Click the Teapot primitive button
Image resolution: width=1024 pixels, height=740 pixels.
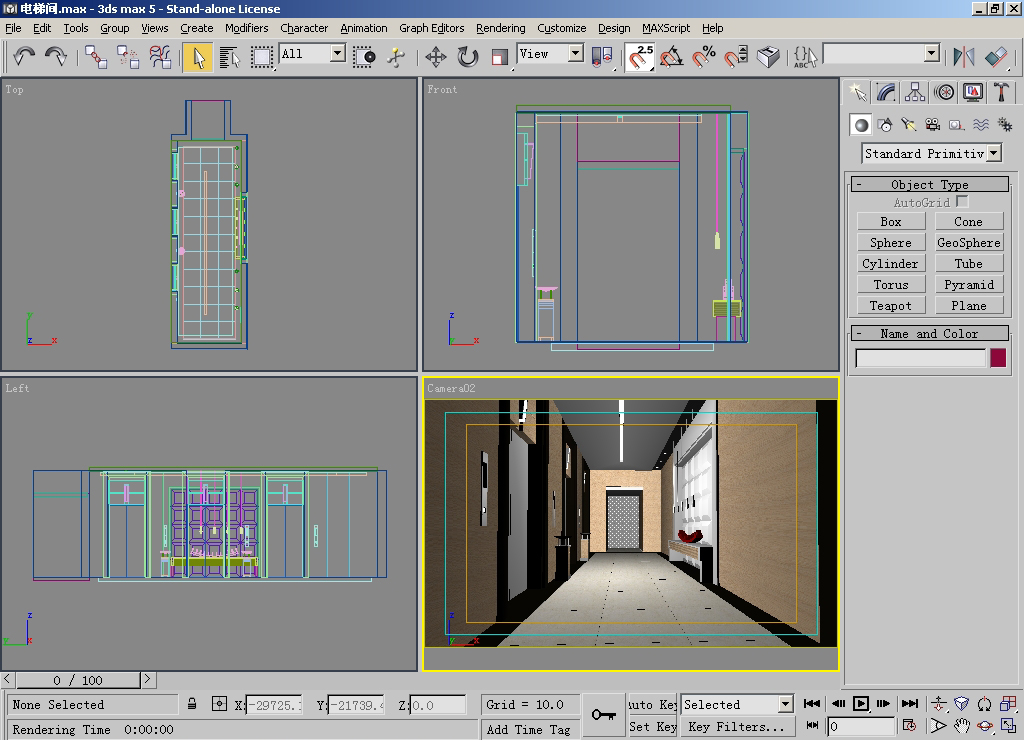pos(890,306)
